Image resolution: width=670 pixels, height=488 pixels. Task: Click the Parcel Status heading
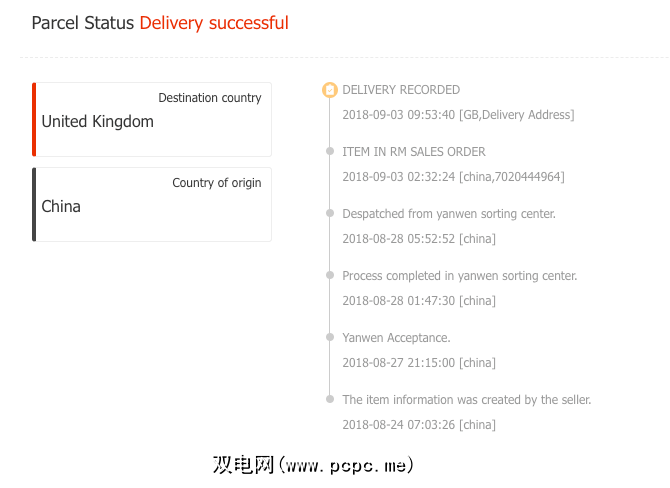click(82, 23)
